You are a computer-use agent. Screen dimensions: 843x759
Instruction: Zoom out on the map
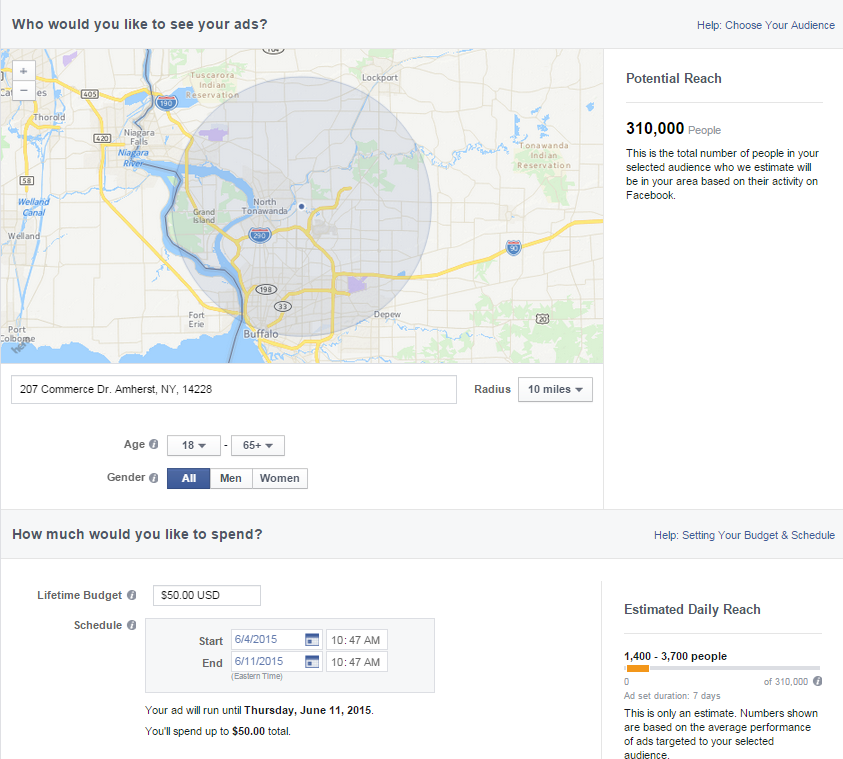(23, 90)
